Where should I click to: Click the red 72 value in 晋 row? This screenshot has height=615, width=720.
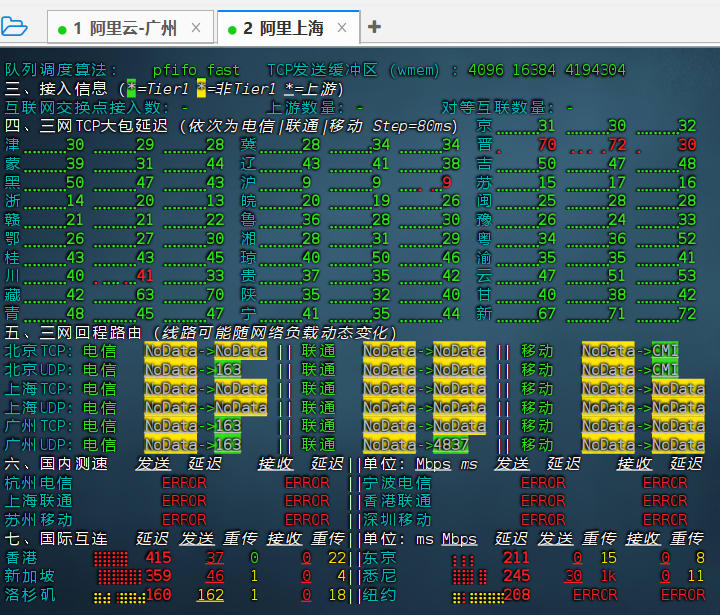click(x=617, y=145)
